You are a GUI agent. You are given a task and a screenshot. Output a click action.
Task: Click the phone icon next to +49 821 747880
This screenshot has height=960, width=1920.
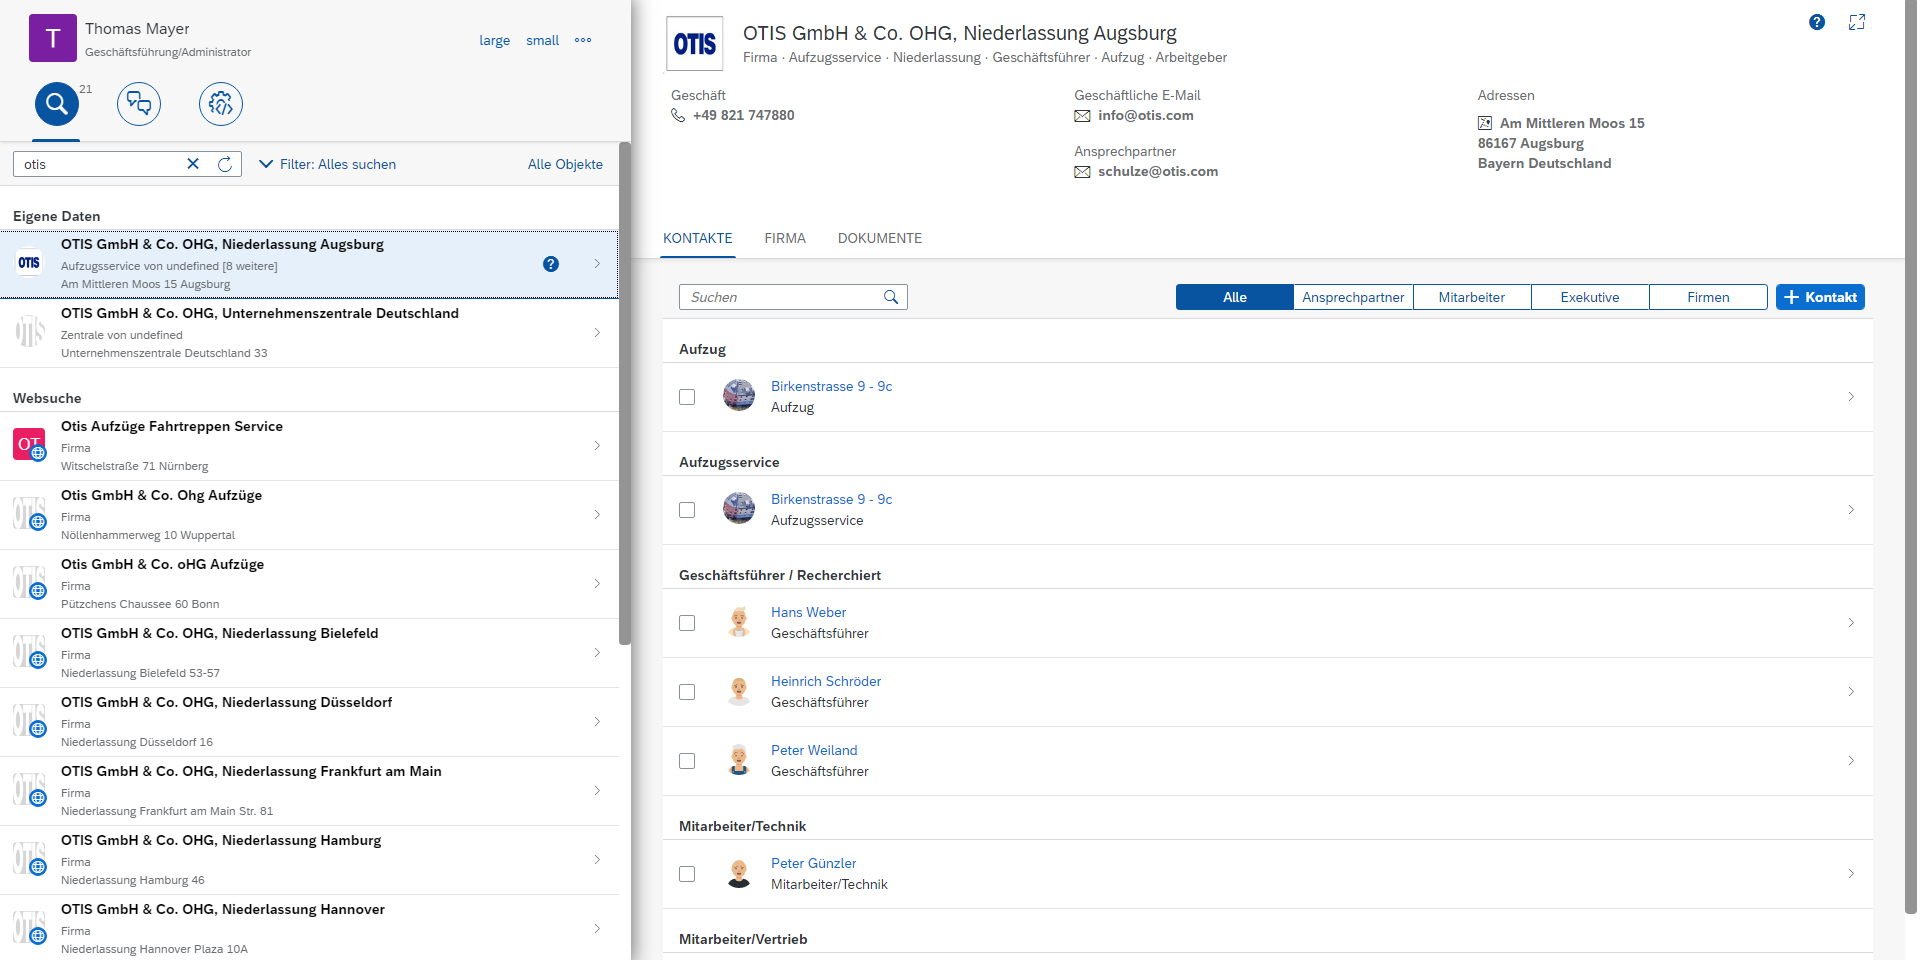[x=678, y=116]
